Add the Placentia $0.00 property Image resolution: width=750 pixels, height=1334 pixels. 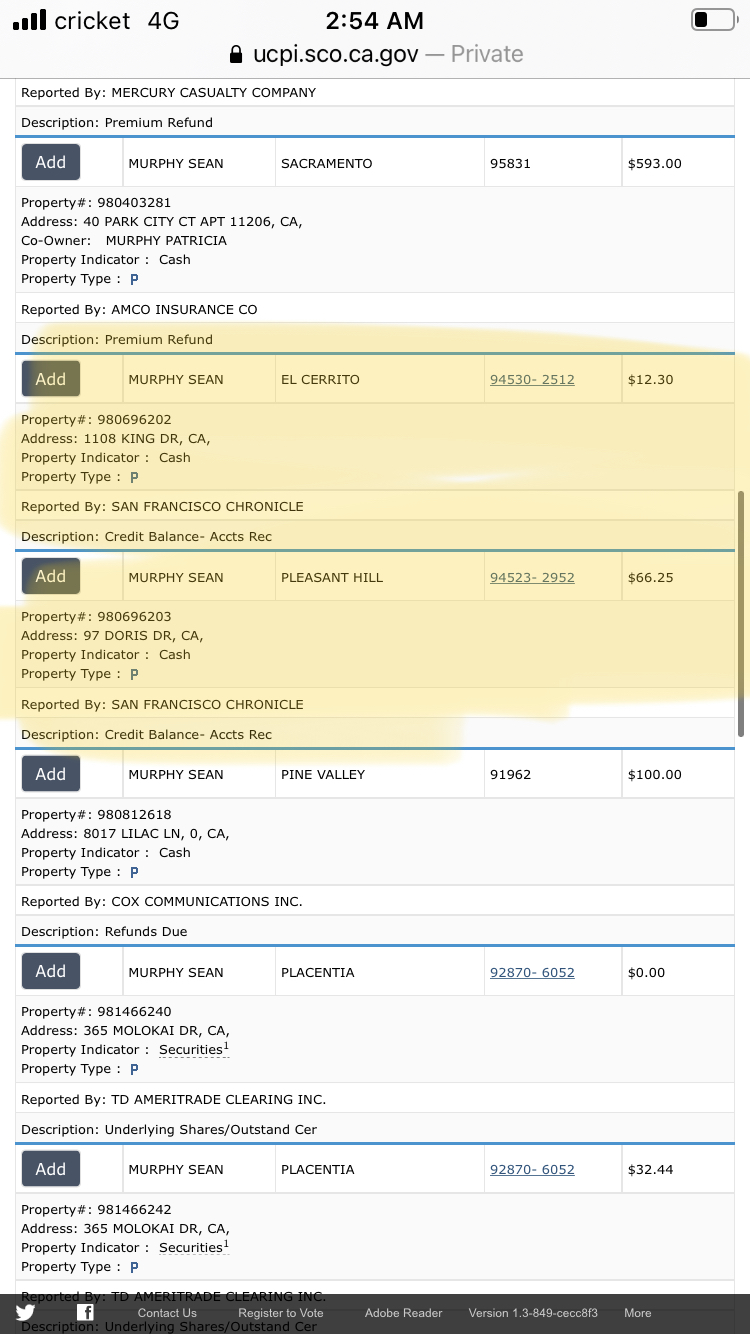pyautogui.click(x=51, y=971)
